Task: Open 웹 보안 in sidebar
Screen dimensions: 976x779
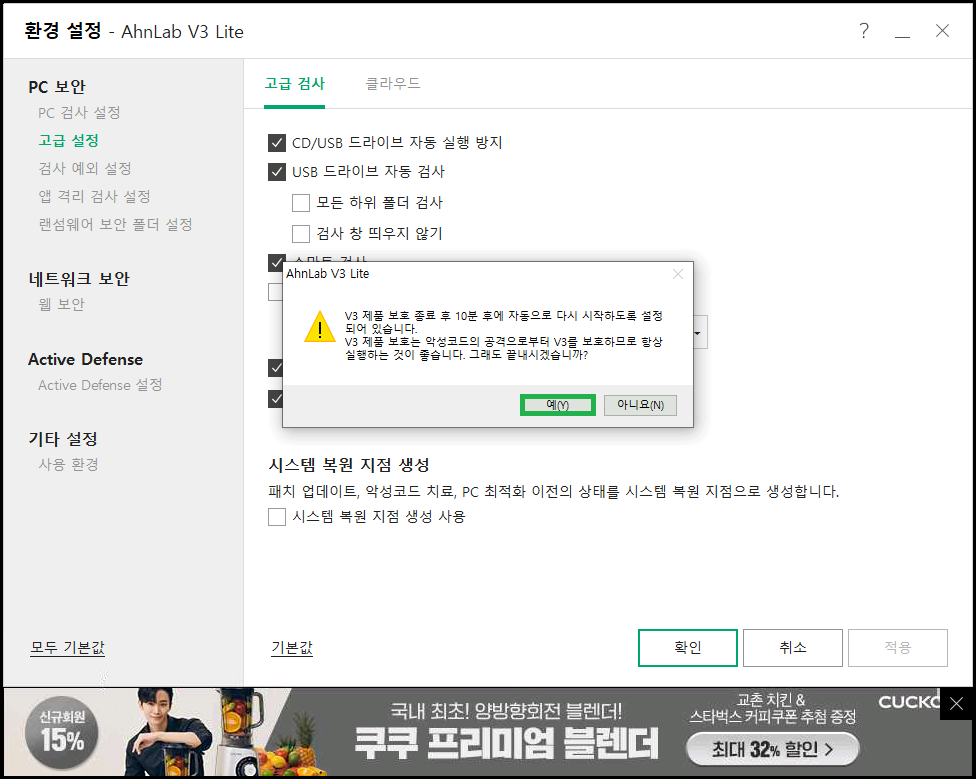Action: pyautogui.click(x=61, y=304)
